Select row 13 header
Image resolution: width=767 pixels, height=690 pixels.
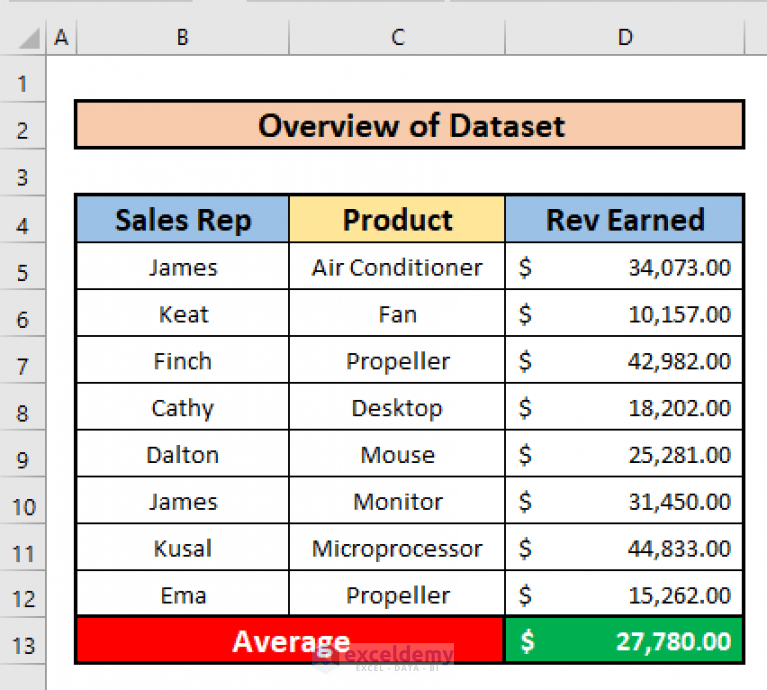[23, 641]
